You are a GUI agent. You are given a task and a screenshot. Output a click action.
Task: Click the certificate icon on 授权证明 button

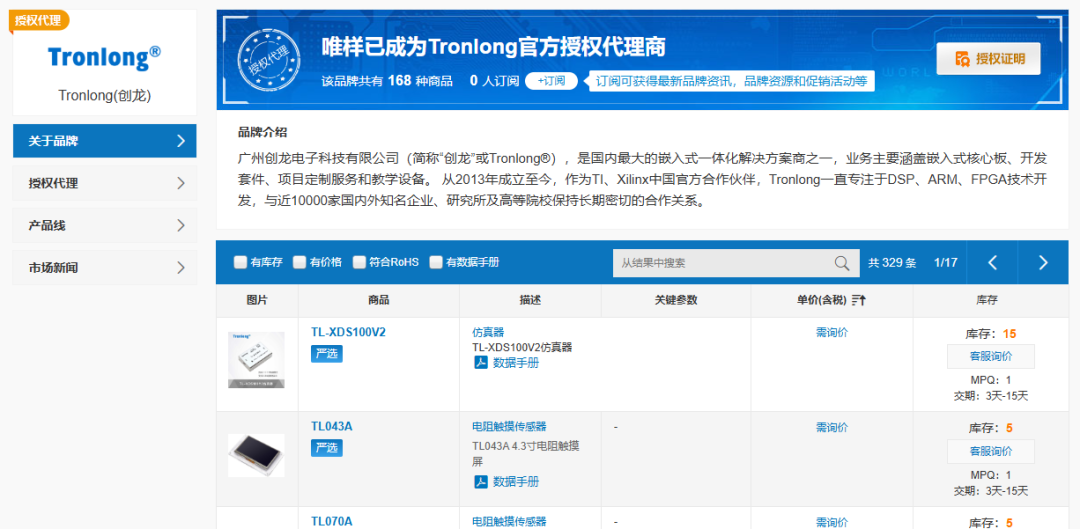pos(962,59)
